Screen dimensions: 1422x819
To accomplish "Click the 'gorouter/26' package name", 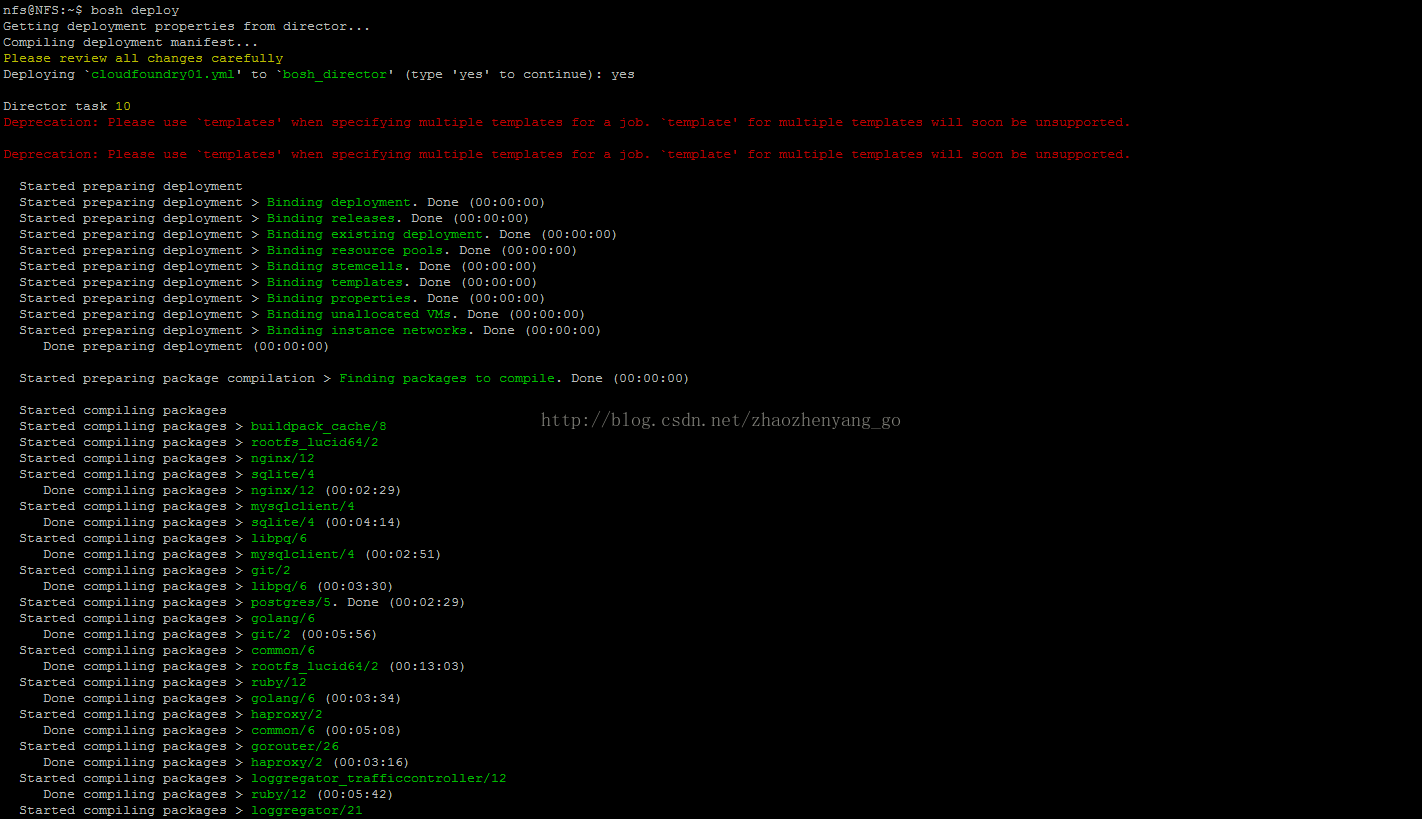I will click(295, 746).
